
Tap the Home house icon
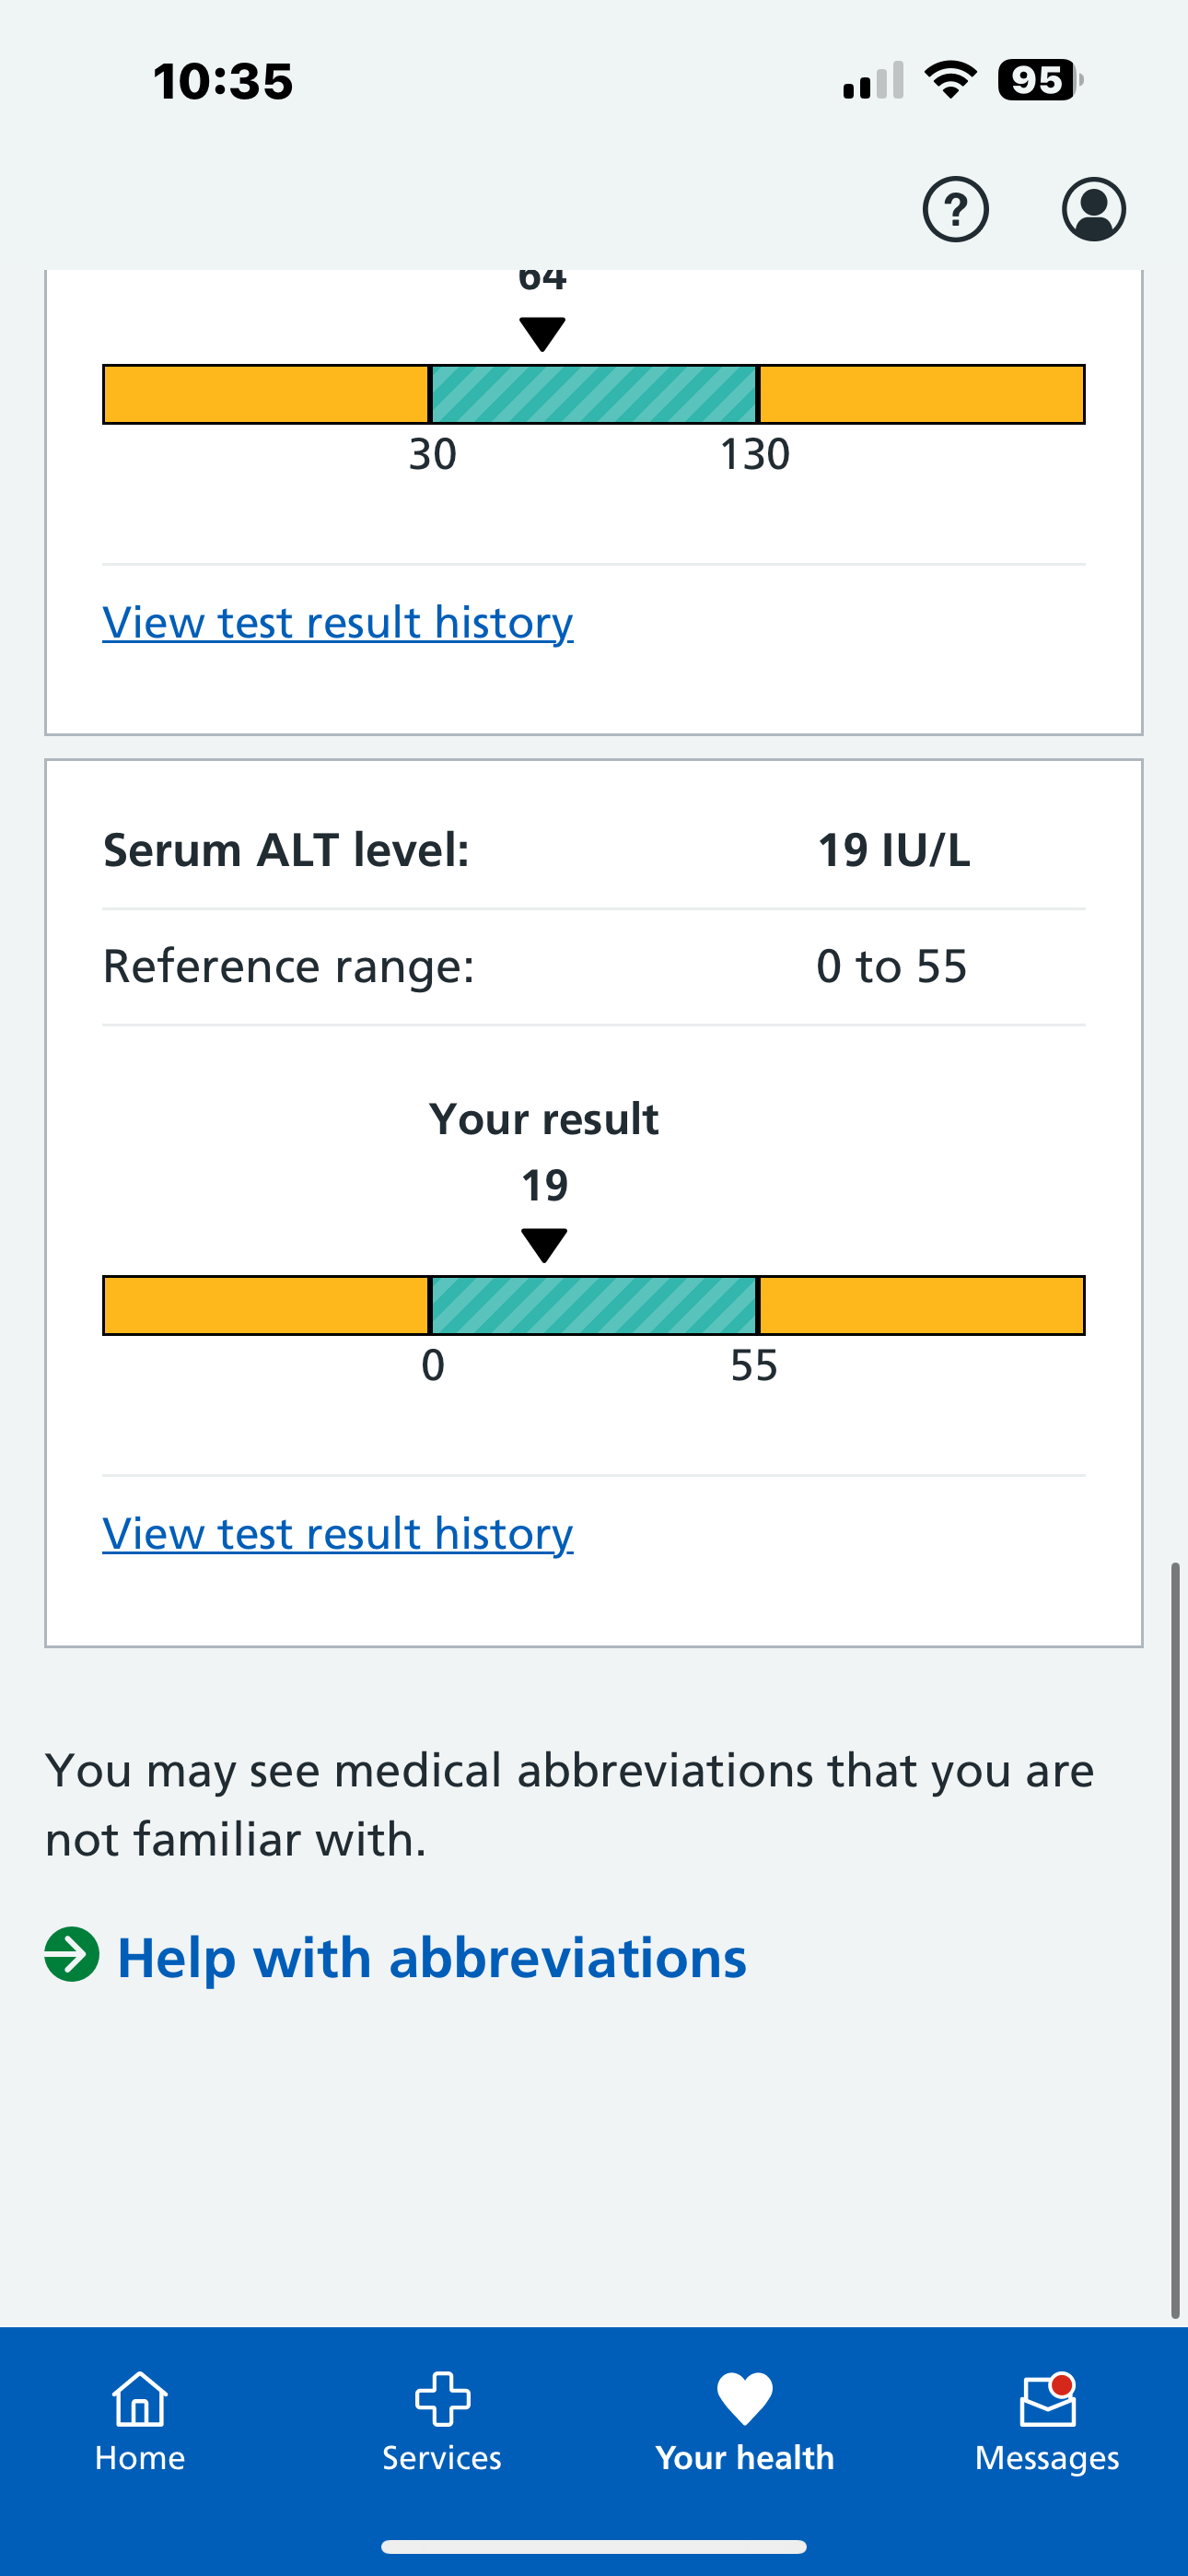[140, 2398]
